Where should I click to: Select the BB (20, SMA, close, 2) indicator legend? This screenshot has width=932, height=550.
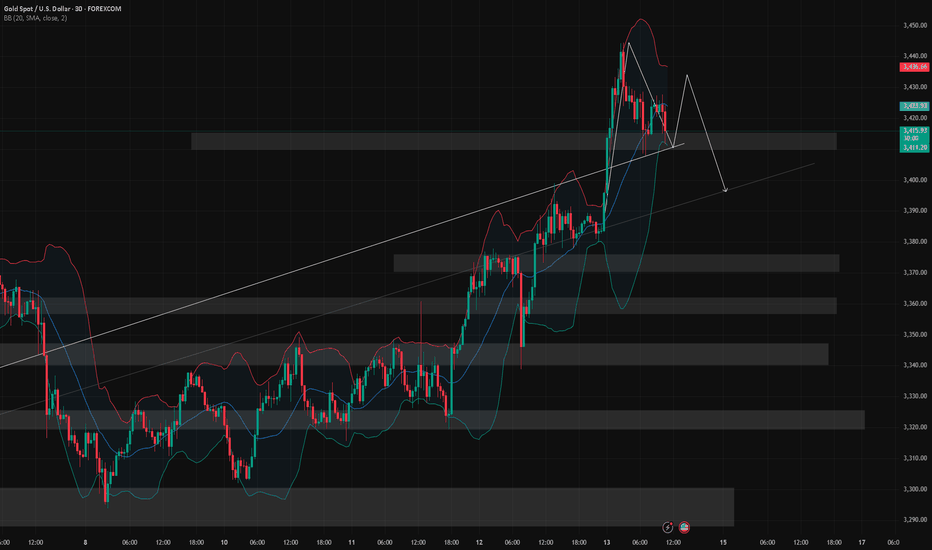pos(35,18)
